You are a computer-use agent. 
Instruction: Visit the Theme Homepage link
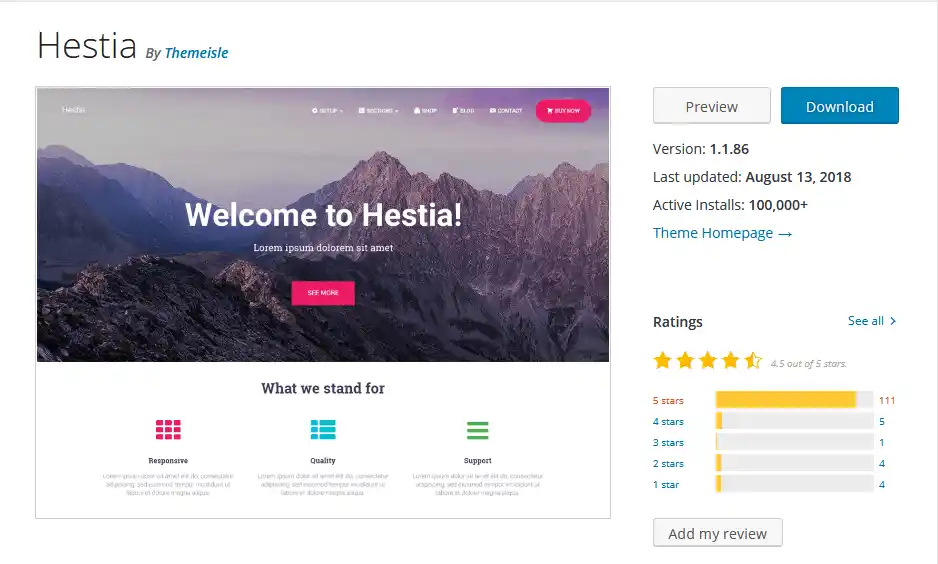point(722,233)
